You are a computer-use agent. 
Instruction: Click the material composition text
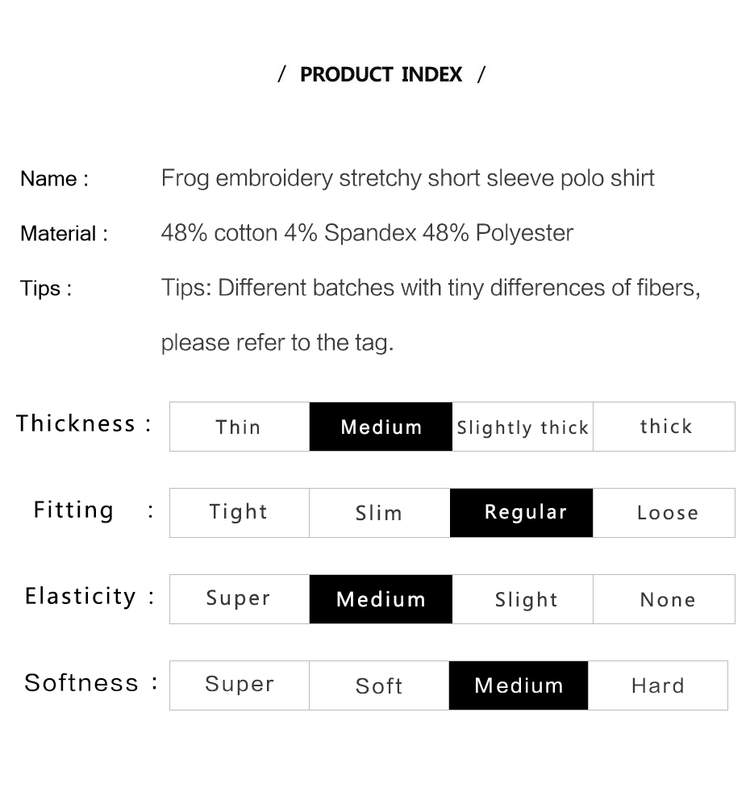point(367,233)
